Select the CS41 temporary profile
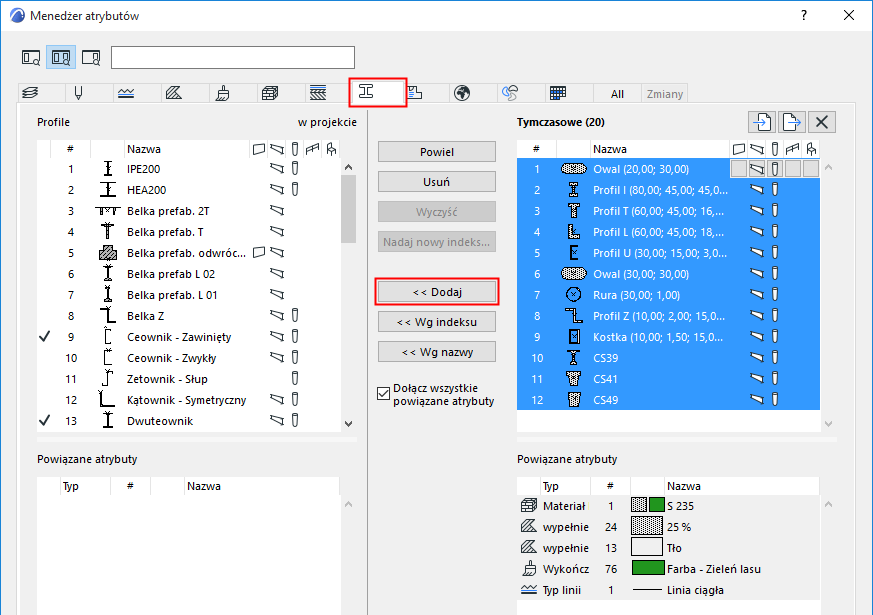The height and width of the screenshot is (615, 873). click(x=668, y=379)
